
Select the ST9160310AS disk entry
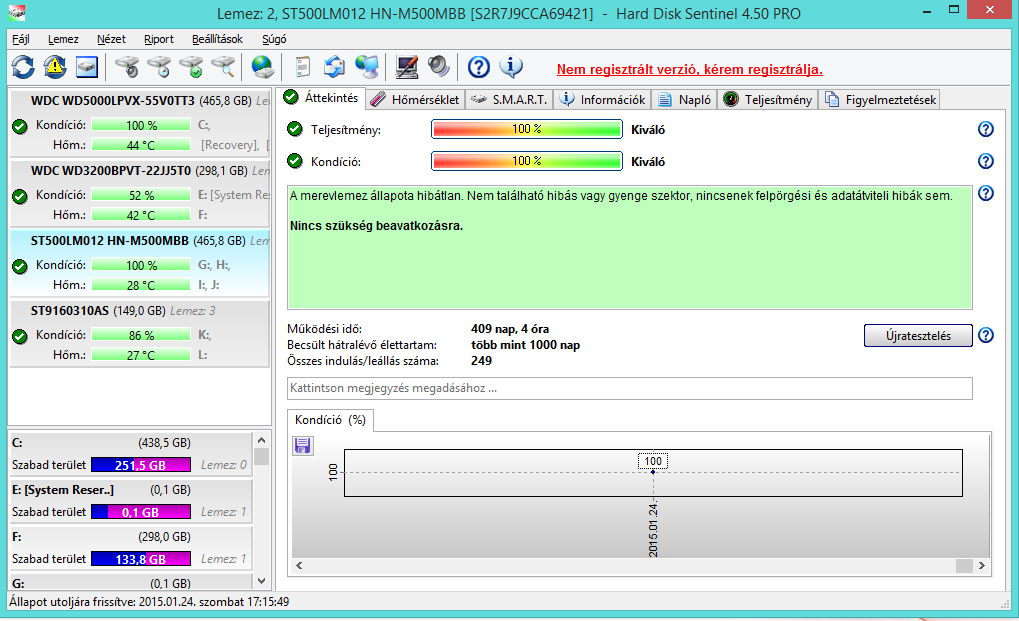click(140, 333)
